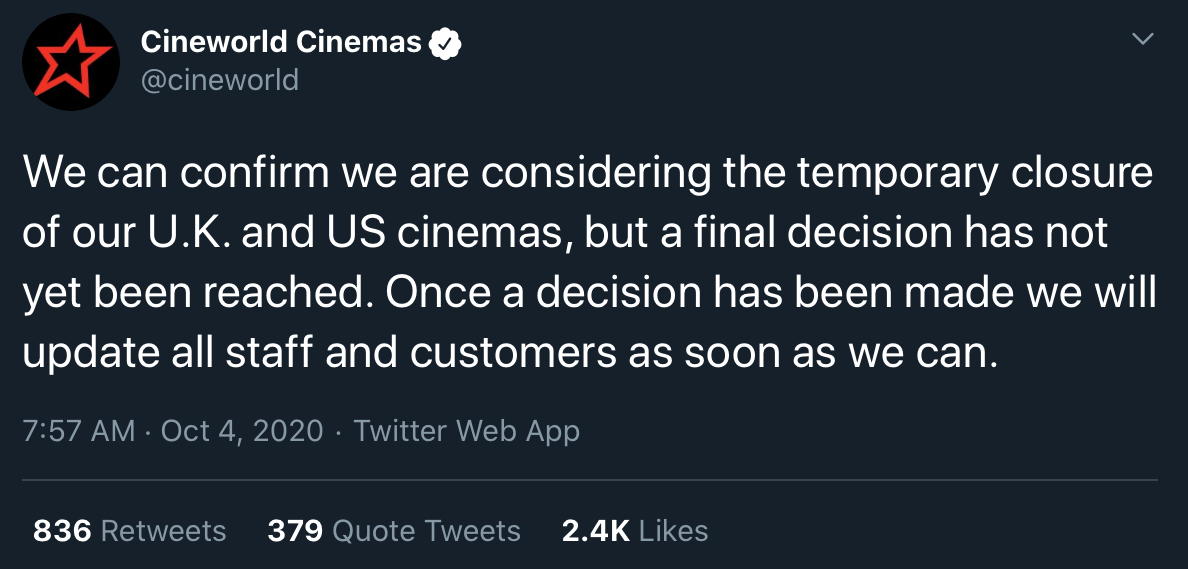Viewport: 1188px width, 569px height.
Task: Visit the @cineworld handle profile
Action: pyautogui.click(x=220, y=80)
